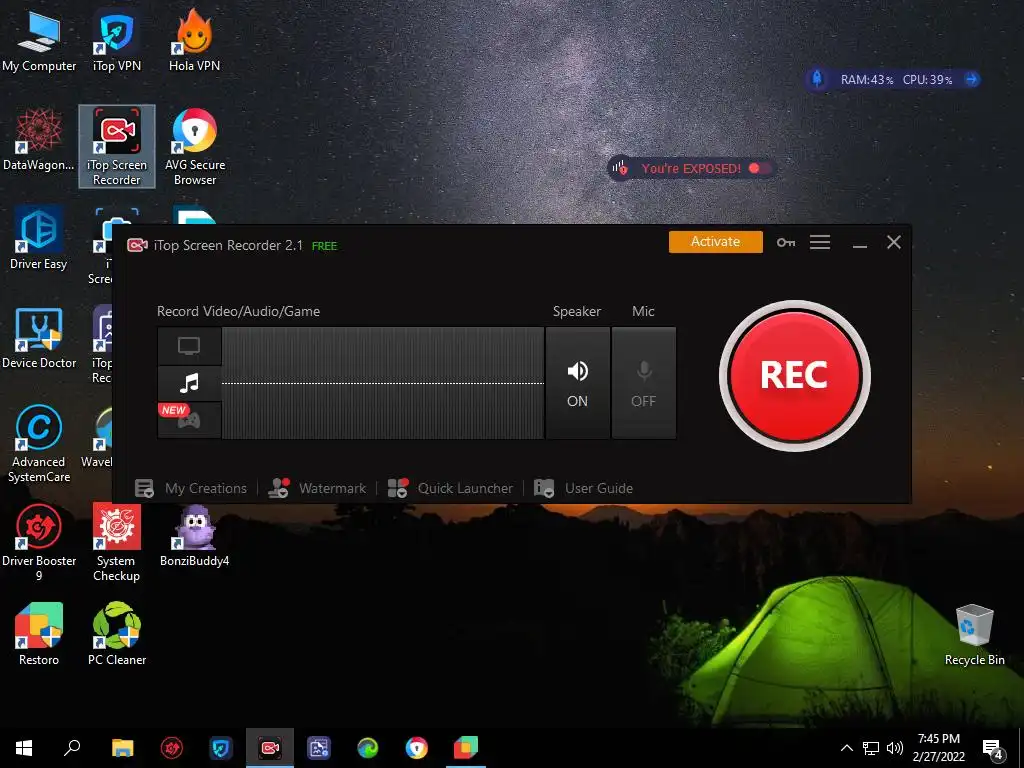Open the notification center with 4 alerts
Viewport: 1024px width, 768px height.
tap(993, 749)
